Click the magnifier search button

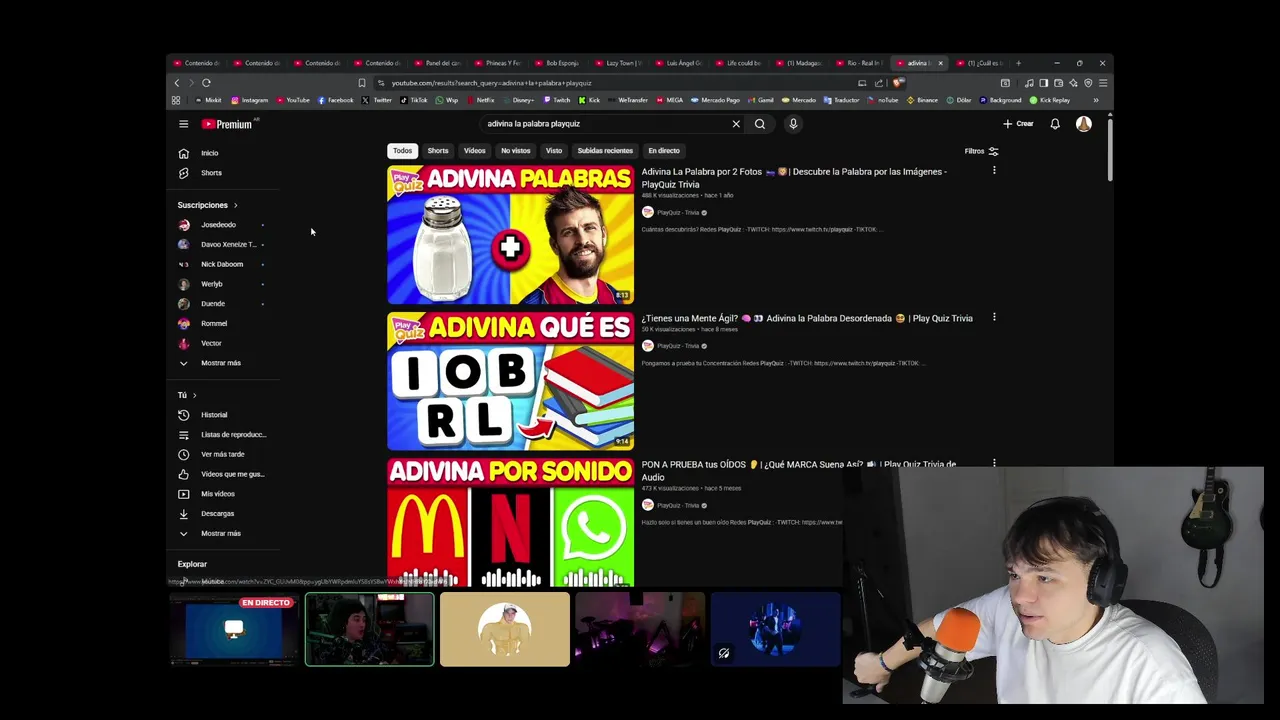pyautogui.click(x=760, y=124)
